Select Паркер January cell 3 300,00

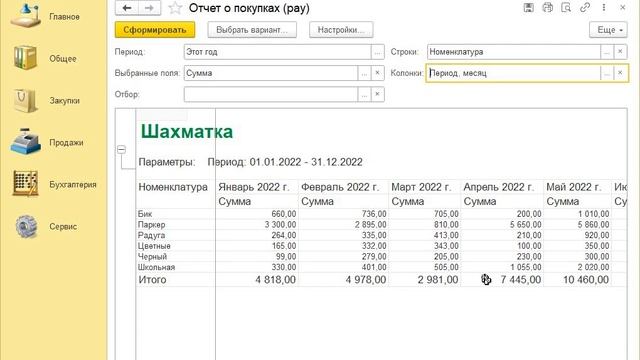tap(280, 224)
